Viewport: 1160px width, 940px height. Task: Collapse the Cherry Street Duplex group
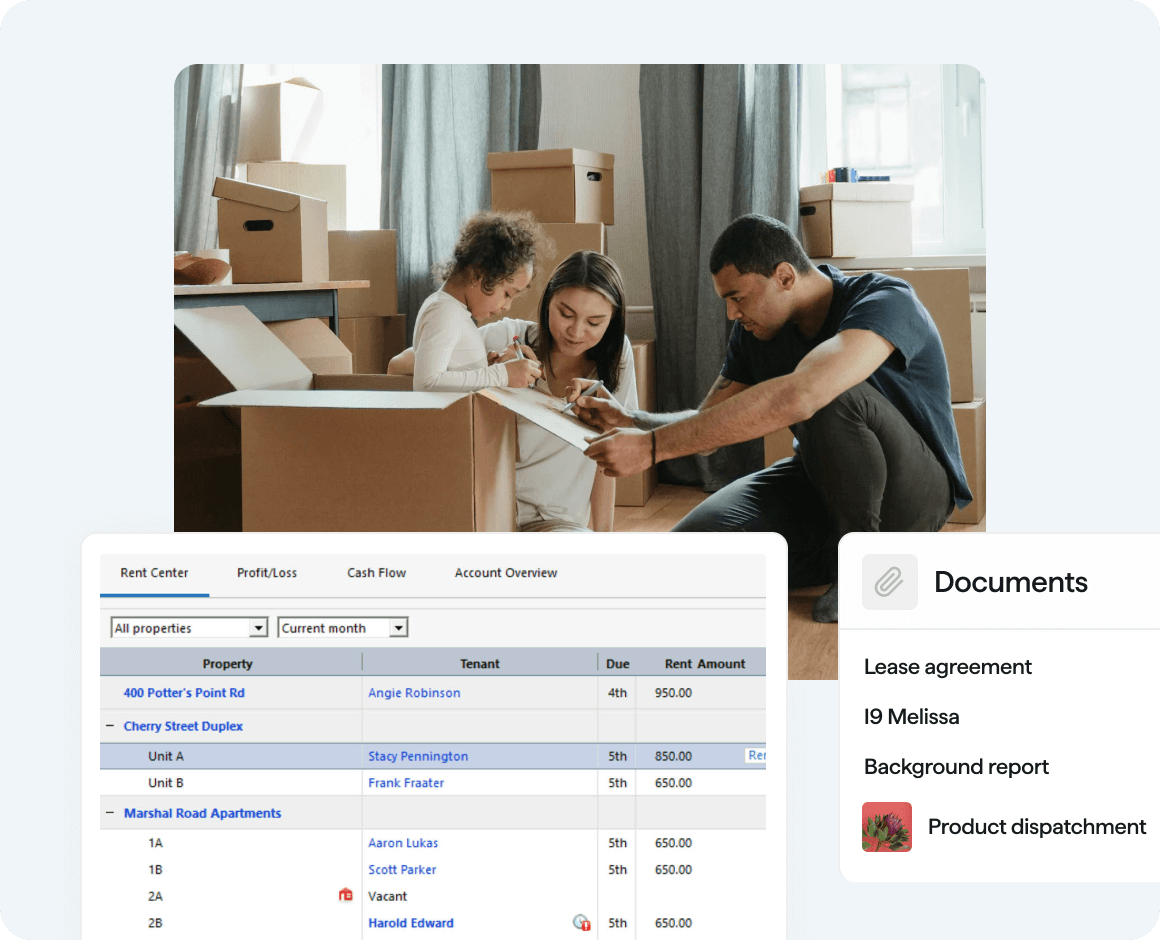110,726
